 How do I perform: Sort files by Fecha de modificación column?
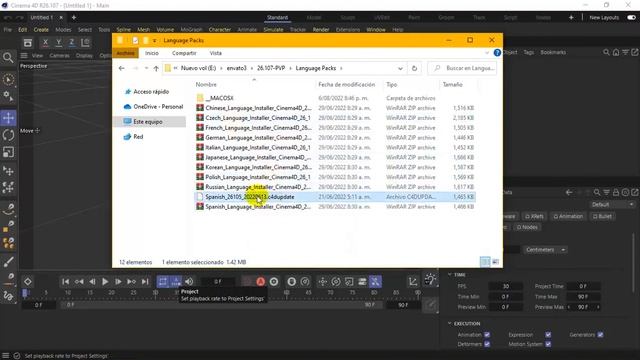click(347, 84)
